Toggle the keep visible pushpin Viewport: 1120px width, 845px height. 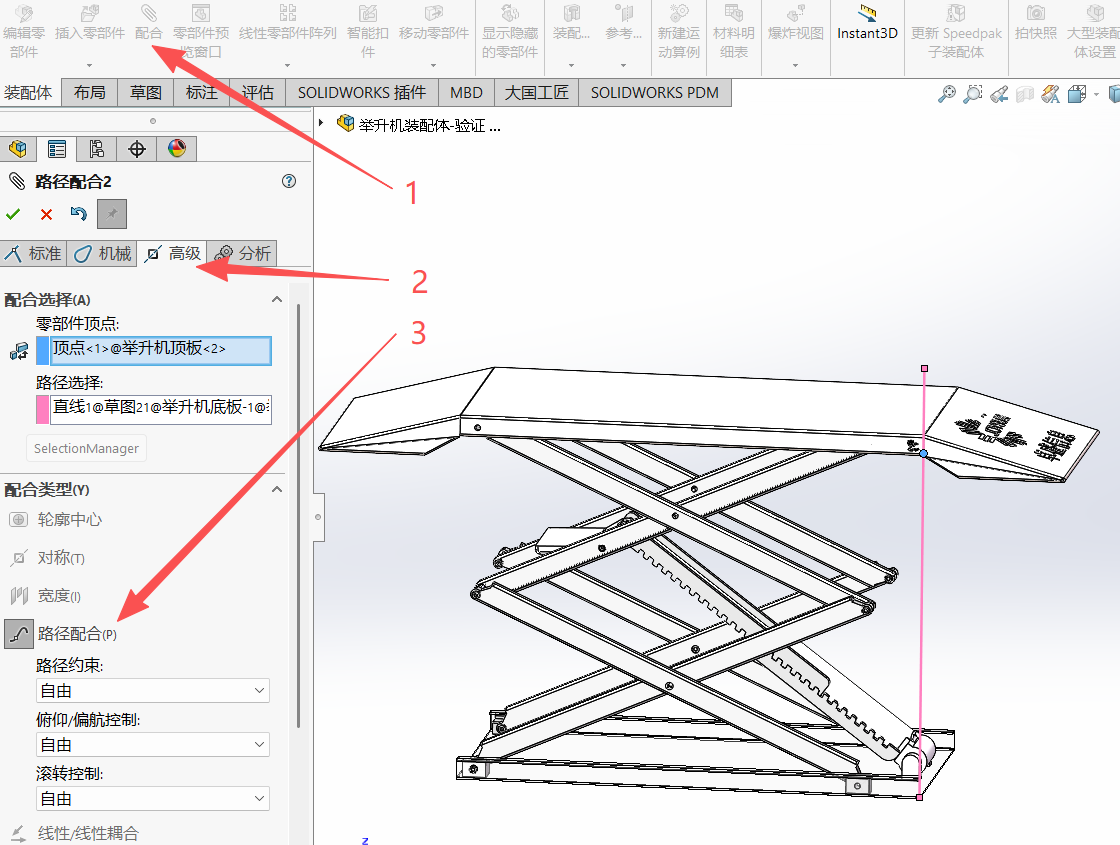(x=111, y=214)
